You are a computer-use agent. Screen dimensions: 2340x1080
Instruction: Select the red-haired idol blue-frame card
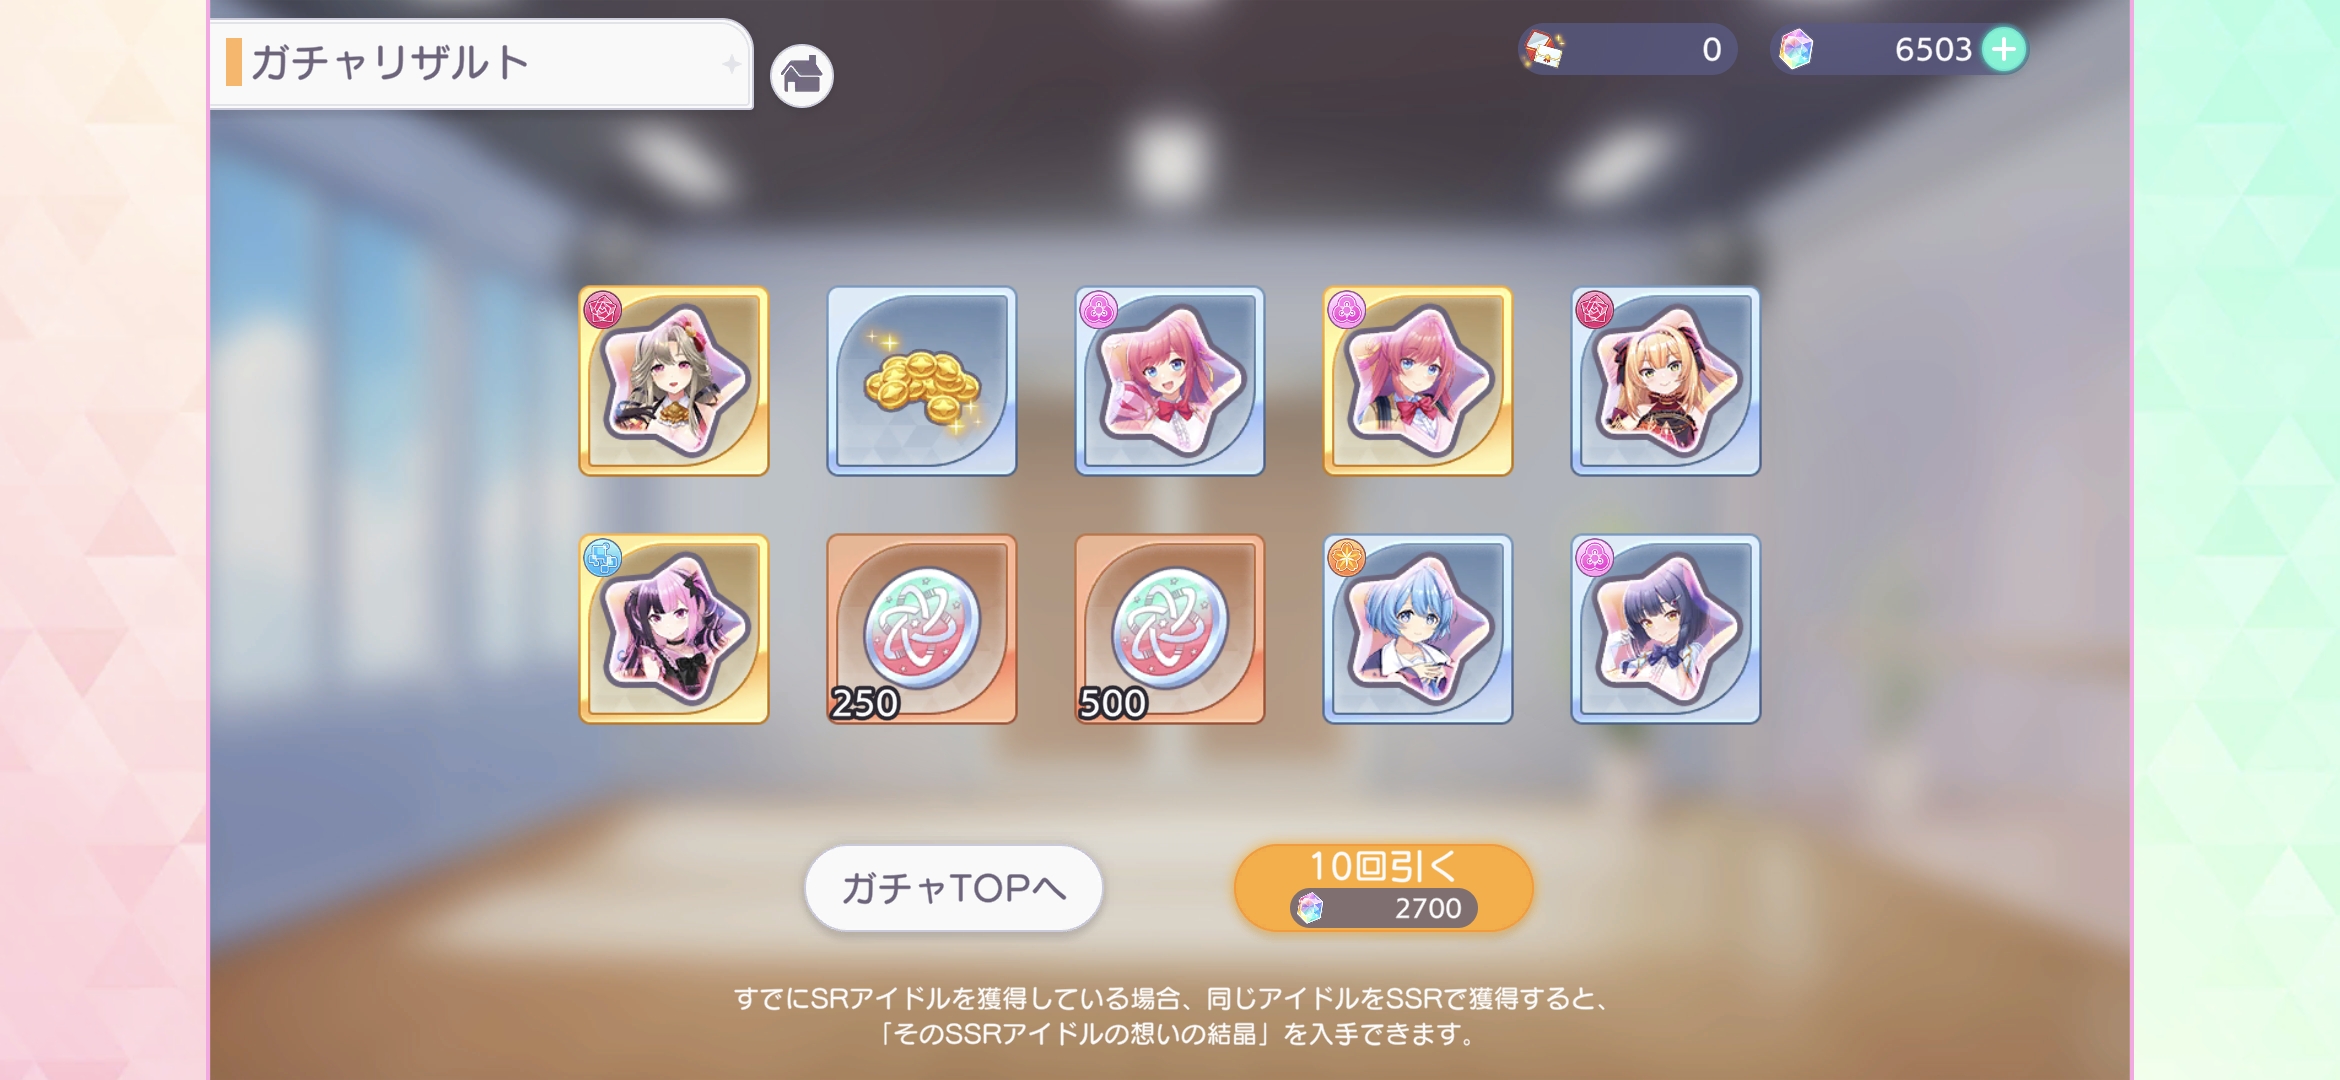(1169, 381)
